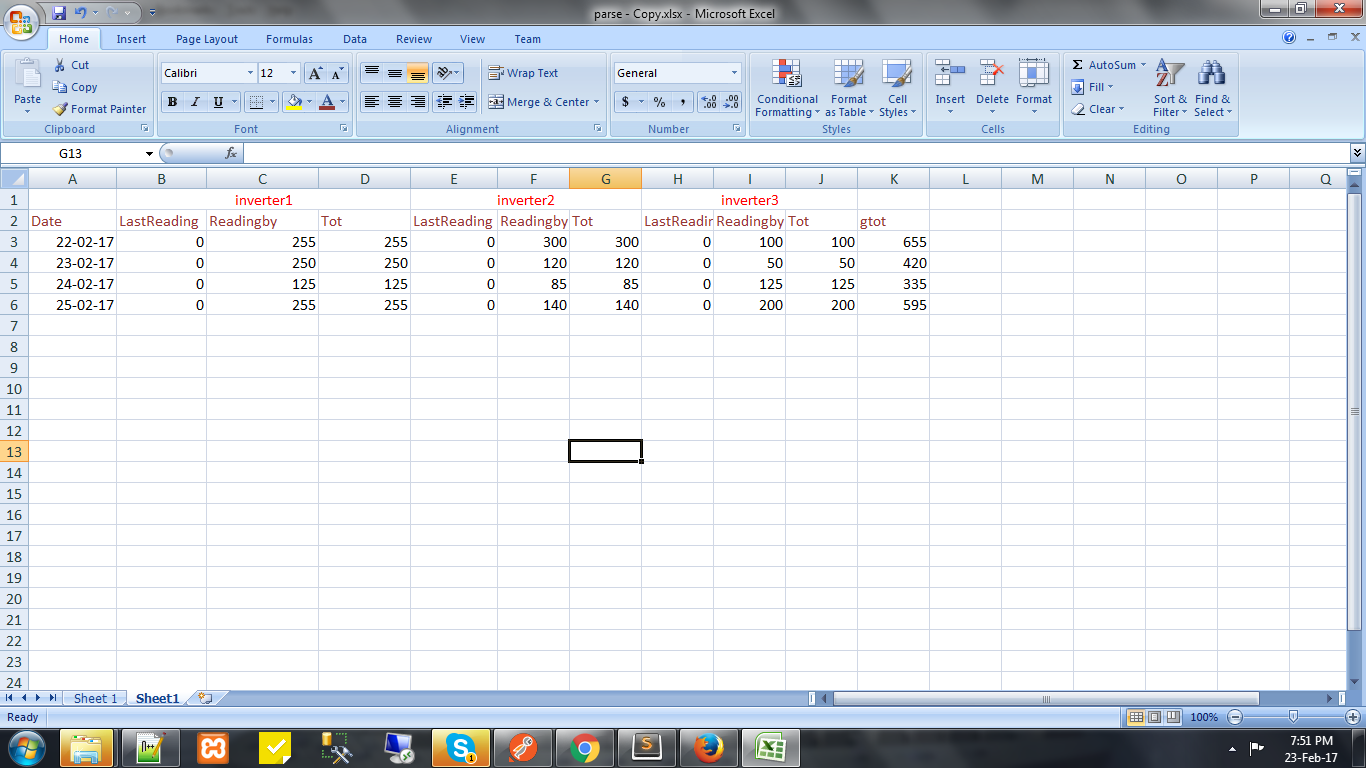Cut the selected cells
This screenshot has width=1366, height=768.
[71, 65]
